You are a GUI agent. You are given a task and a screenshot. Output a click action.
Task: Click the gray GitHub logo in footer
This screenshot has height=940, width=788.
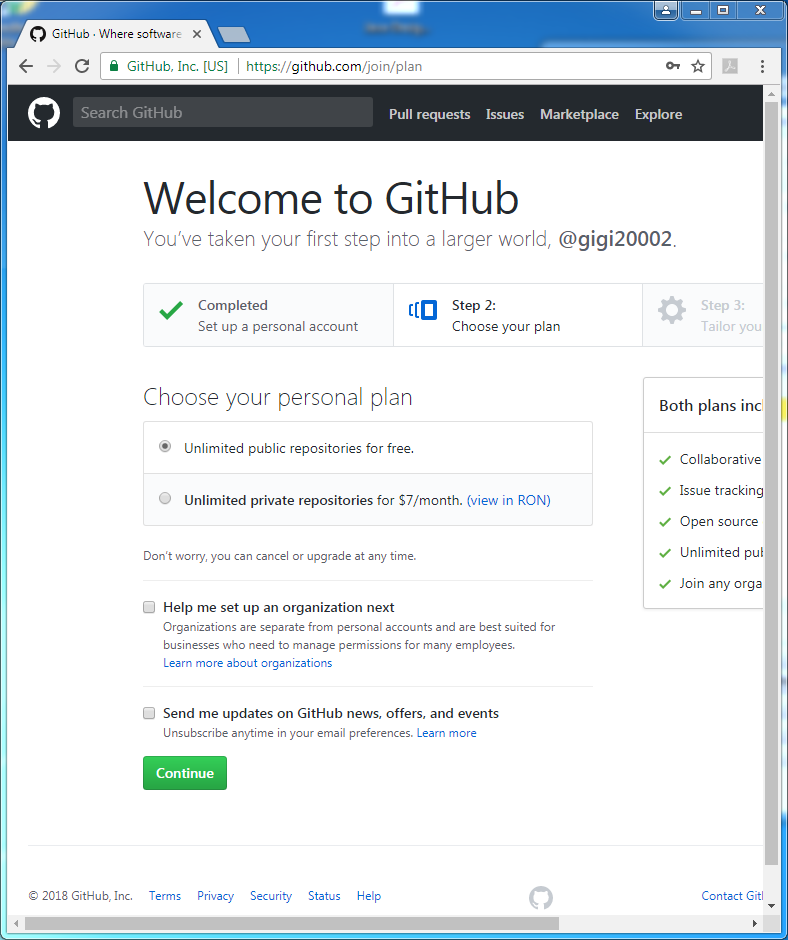[541, 897]
